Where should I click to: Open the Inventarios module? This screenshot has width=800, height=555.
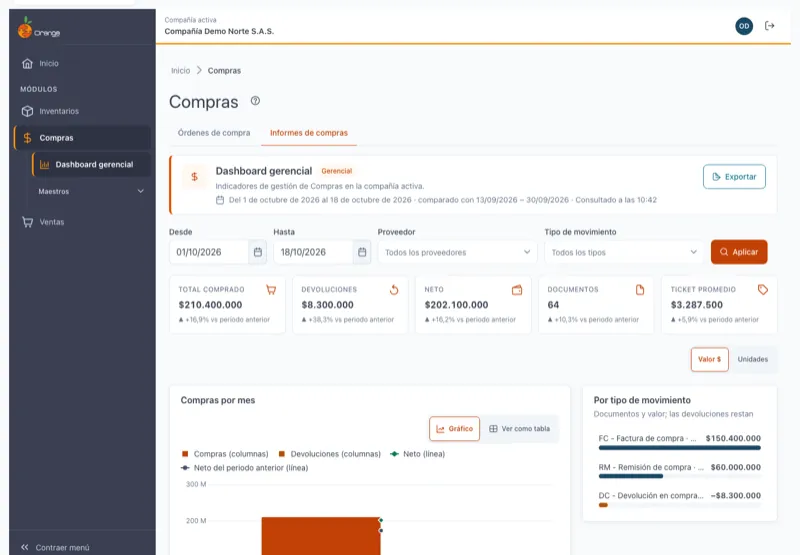pyautogui.click(x=82, y=111)
